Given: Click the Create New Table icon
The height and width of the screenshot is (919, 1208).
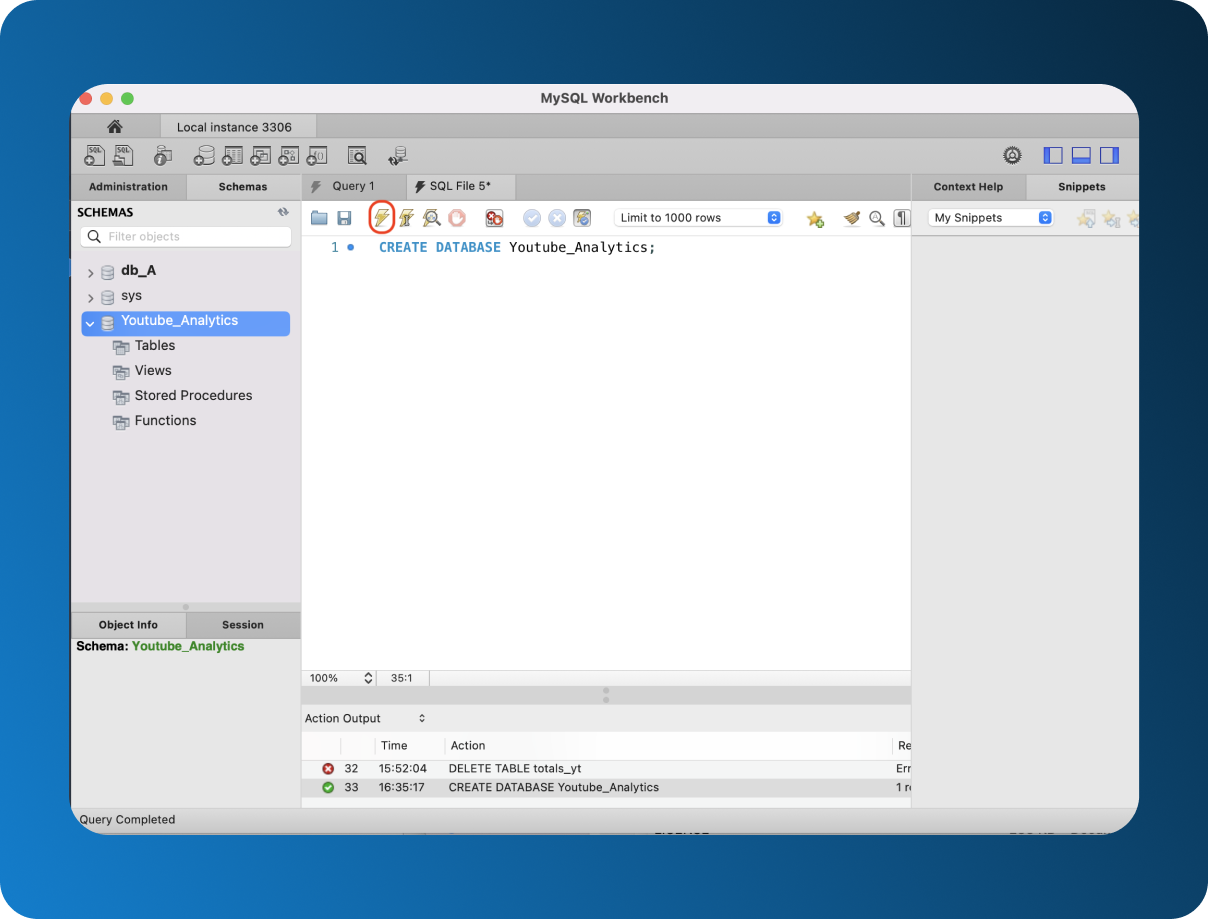Looking at the screenshot, I should (x=232, y=155).
